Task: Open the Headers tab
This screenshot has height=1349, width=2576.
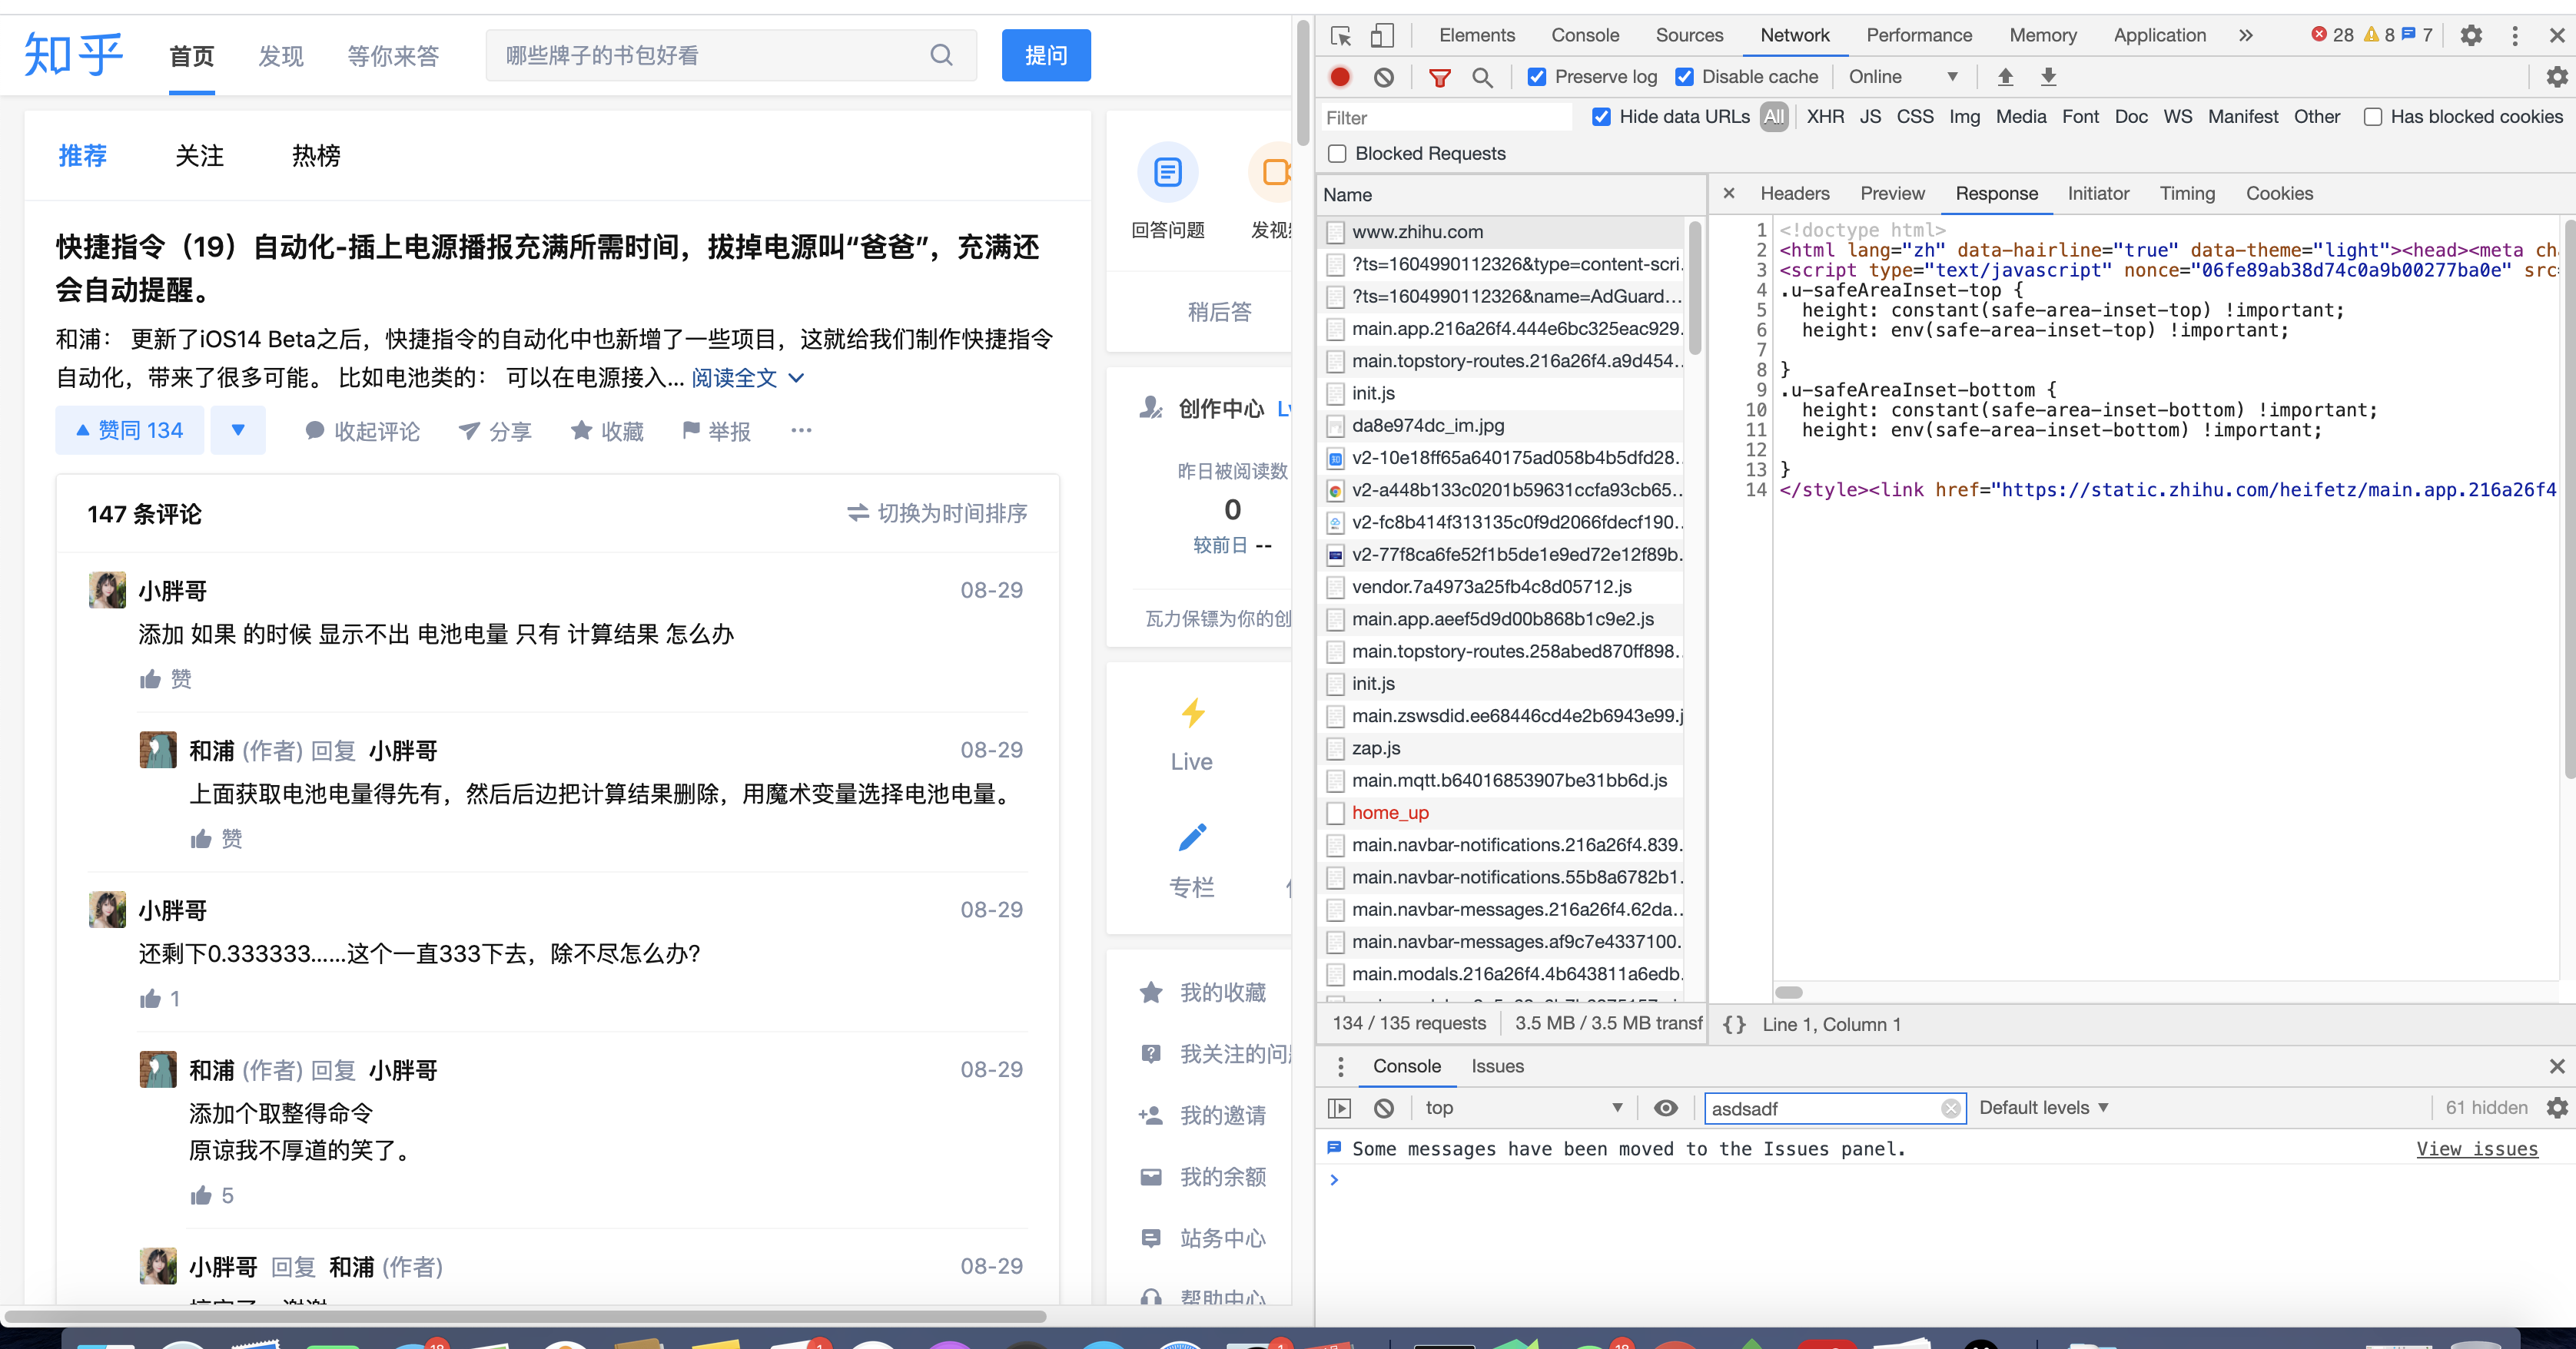Action: 1795,193
